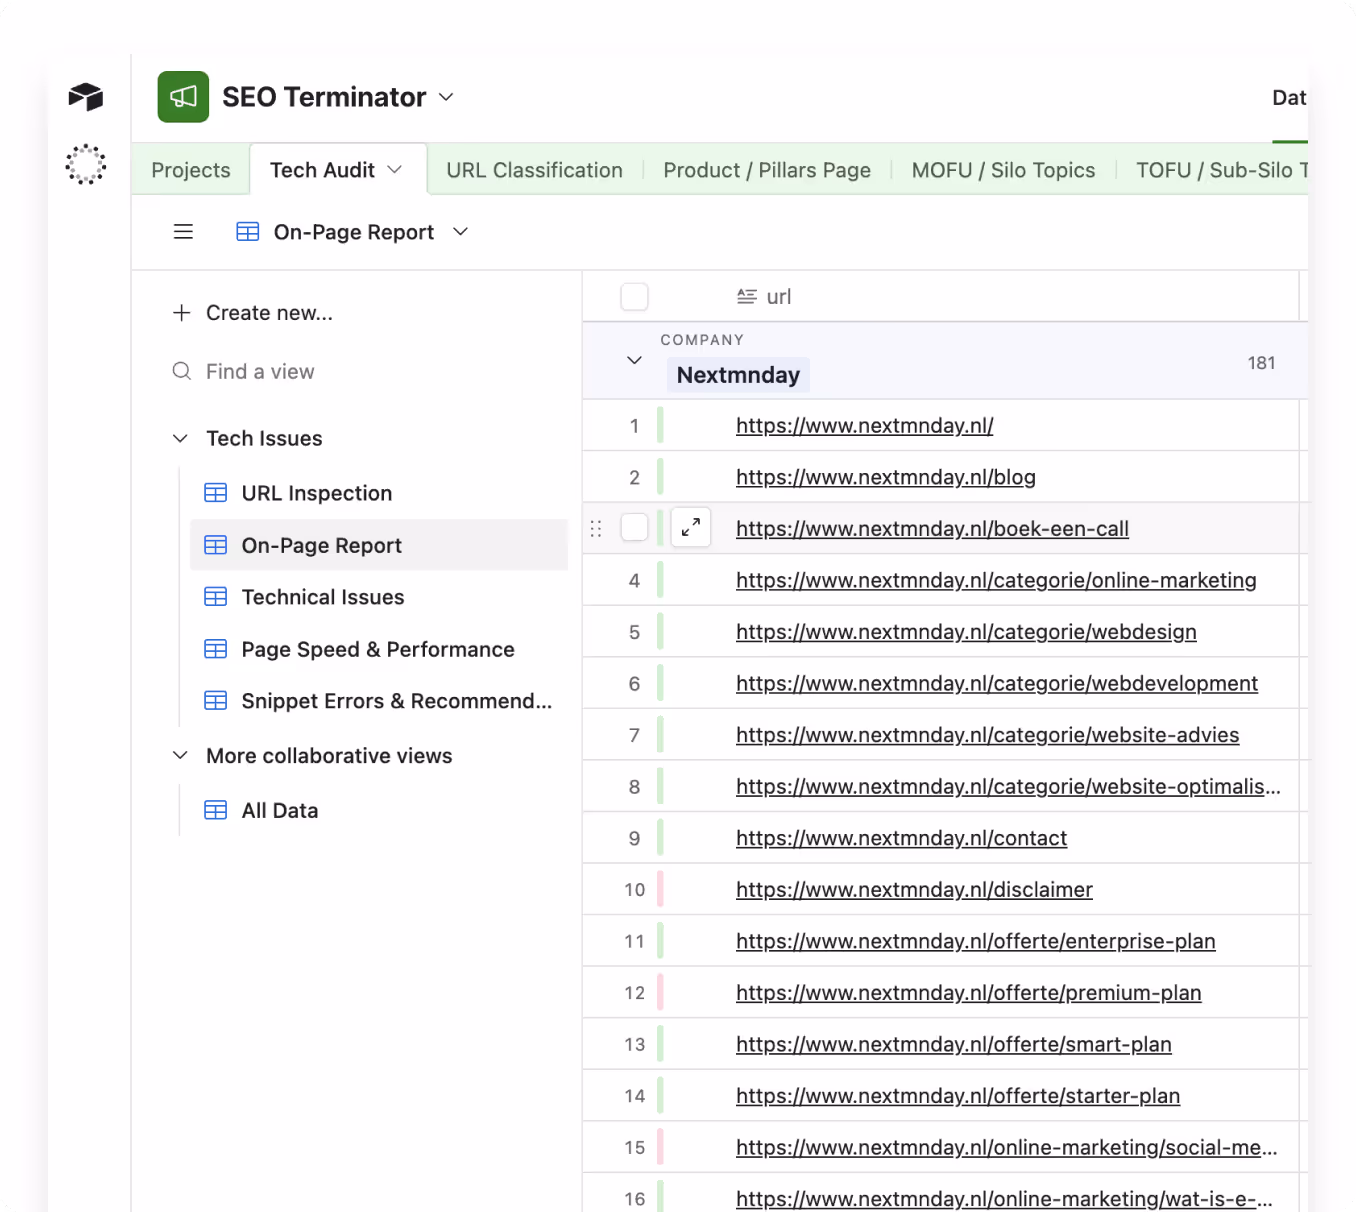Click the Data tab at top right
Image resolution: width=1356 pixels, height=1212 pixels.
pos(1289,97)
